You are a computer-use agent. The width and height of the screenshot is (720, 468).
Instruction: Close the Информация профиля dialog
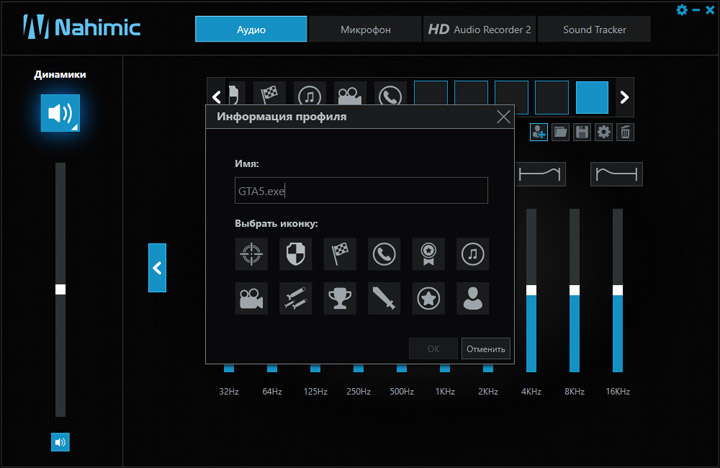[x=503, y=117]
